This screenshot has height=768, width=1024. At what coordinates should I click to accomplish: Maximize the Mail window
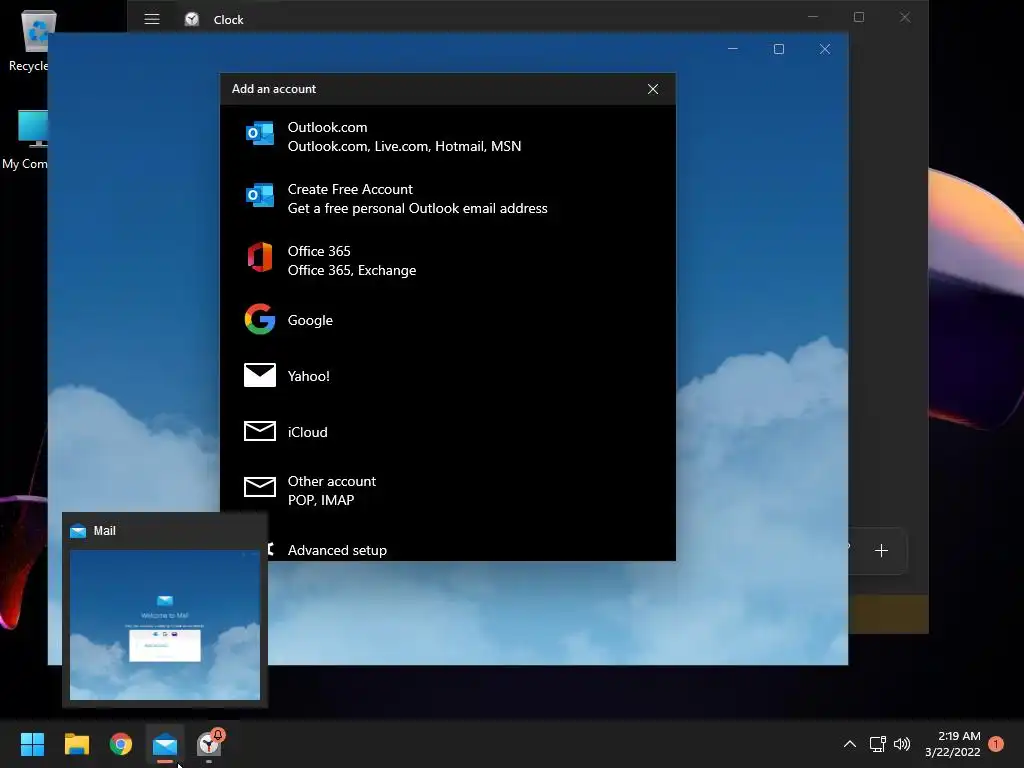(778, 49)
